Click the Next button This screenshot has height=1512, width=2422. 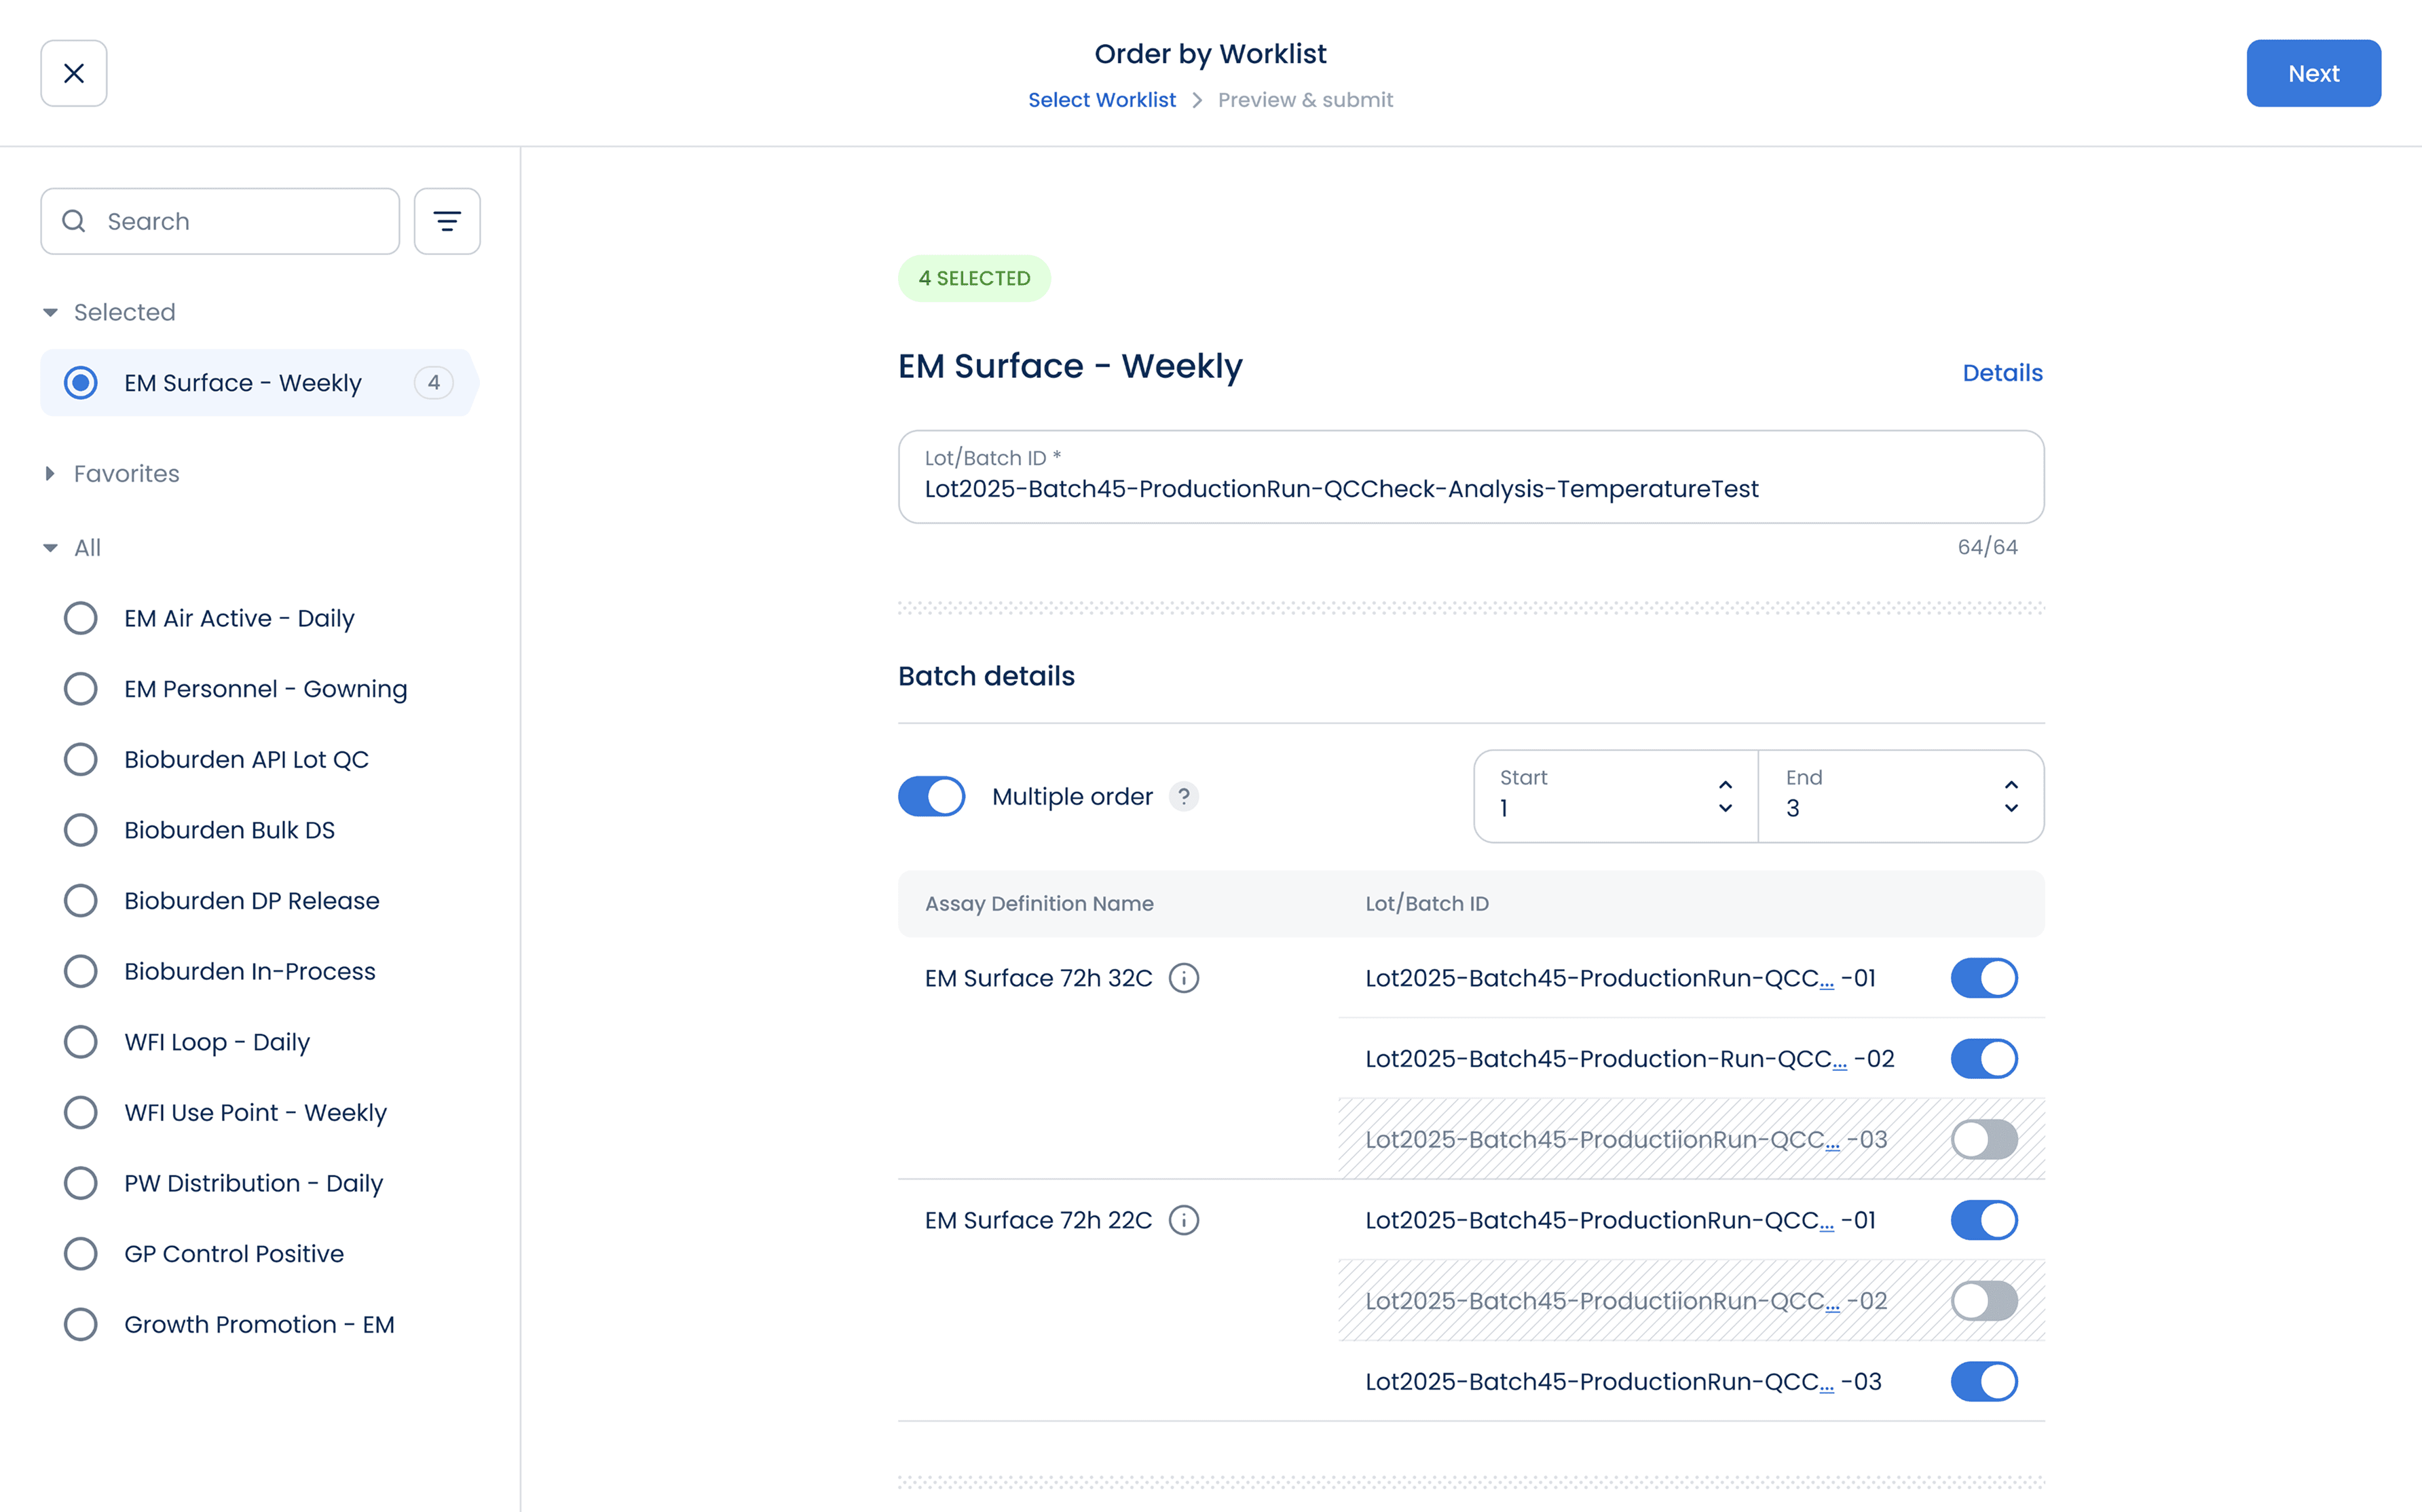[x=2313, y=73]
